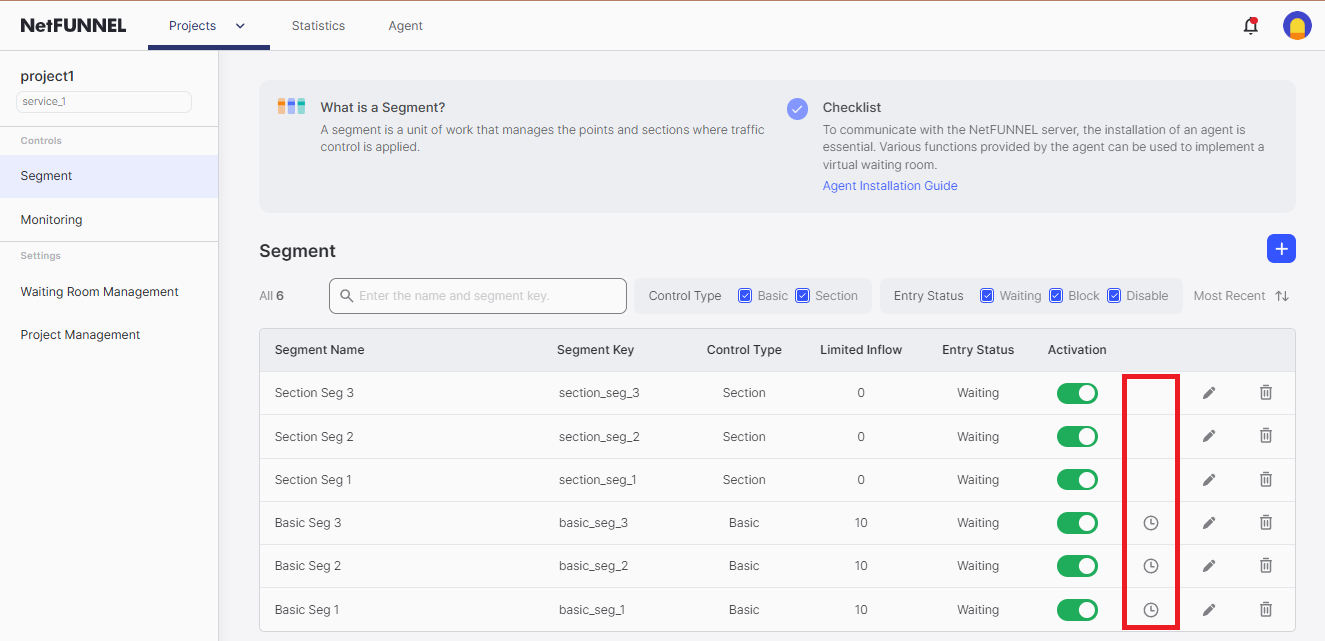This screenshot has height=641, width=1325.
Task: Uncheck the Block entry status checkbox
Action: tap(1056, 296)
